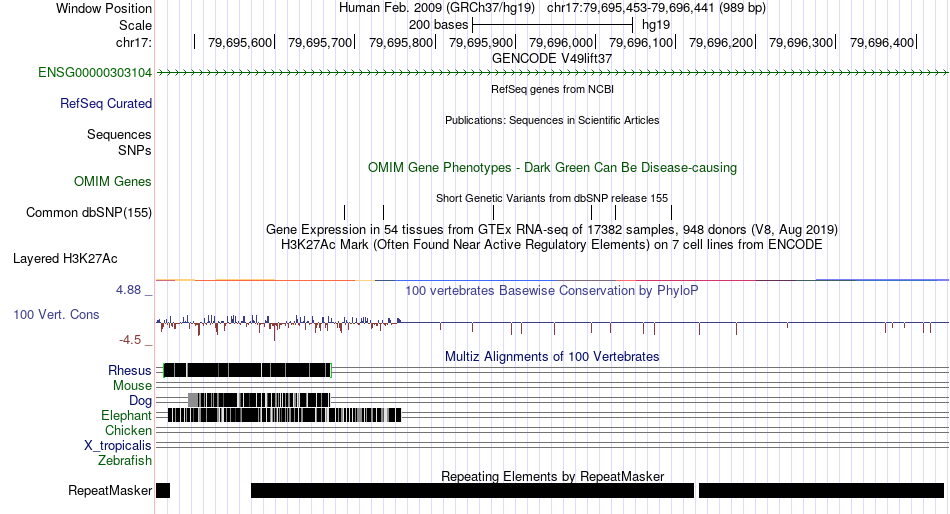Click the RepeatMasker track label
Image resolution: width=950 pixels, height=514 pixels.
click(110, 490)
